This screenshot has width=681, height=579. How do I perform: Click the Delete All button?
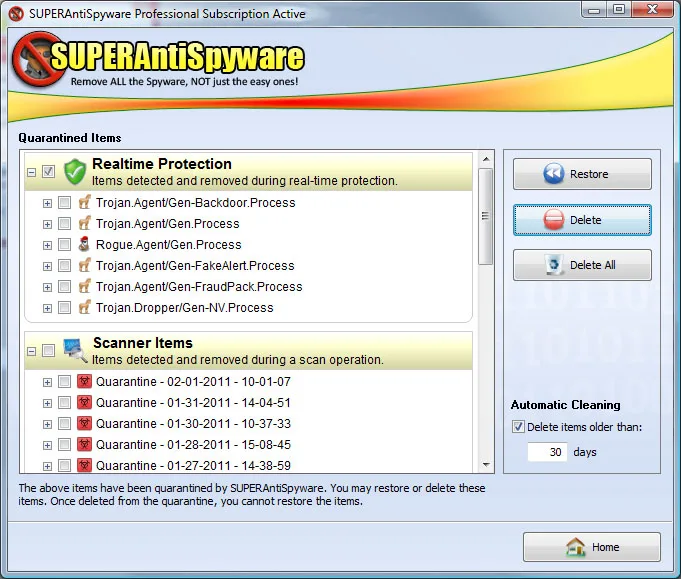[x=582, y=265]
